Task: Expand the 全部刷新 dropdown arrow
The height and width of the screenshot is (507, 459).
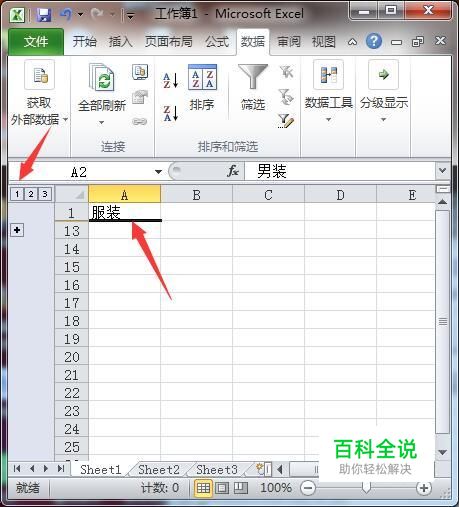Action: [x=101, y=122]
